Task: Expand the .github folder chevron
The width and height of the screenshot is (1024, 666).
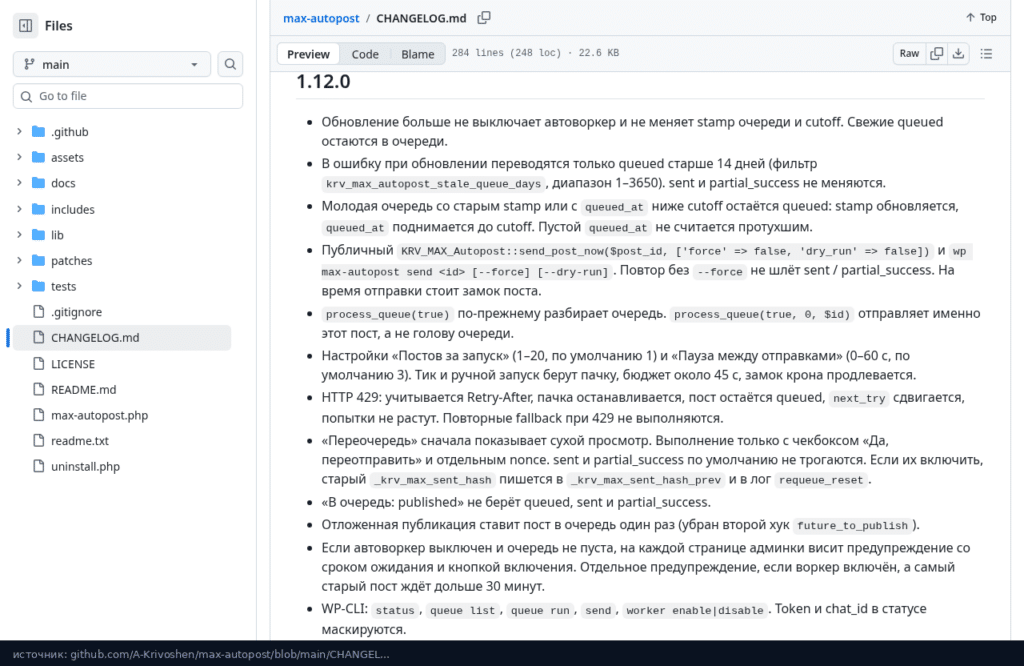Action: [x=19, y=131]
